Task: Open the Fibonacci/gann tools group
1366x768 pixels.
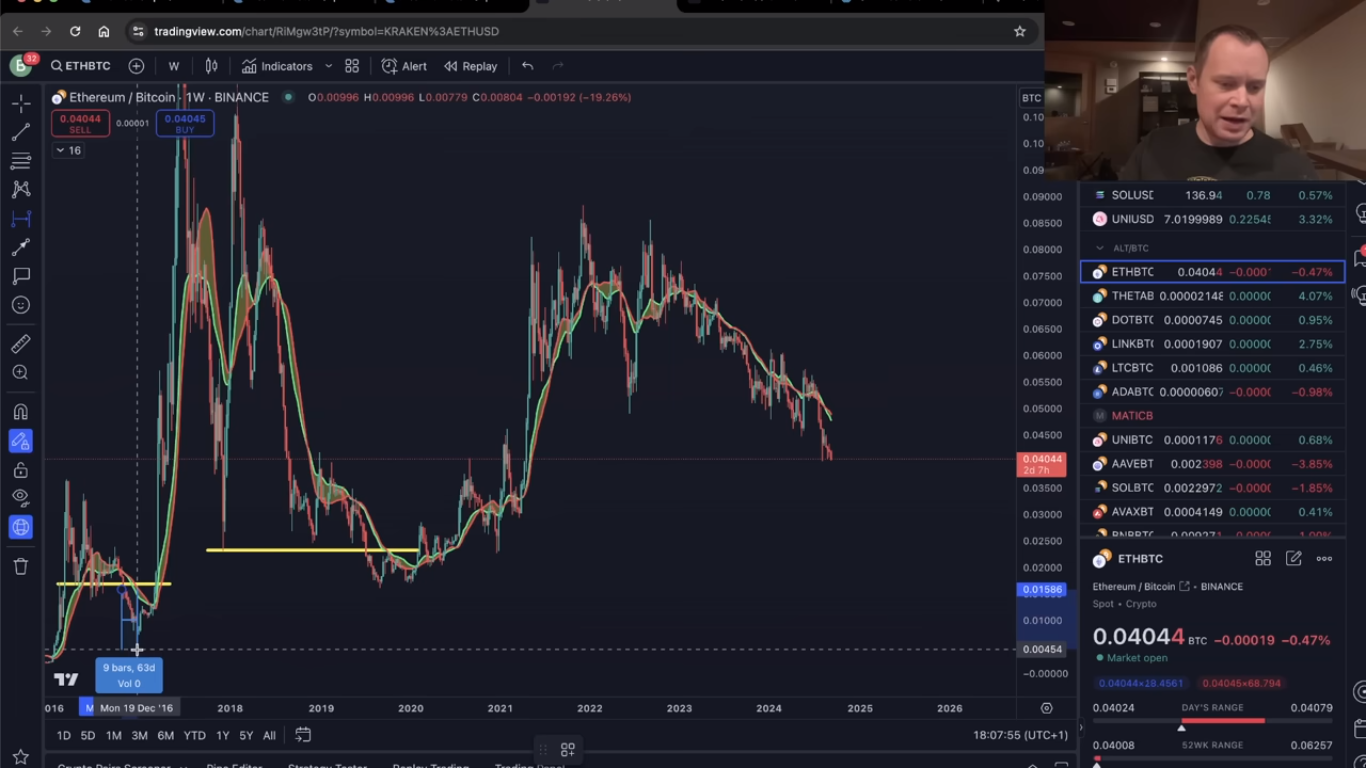Action: [x=21, y=160]
